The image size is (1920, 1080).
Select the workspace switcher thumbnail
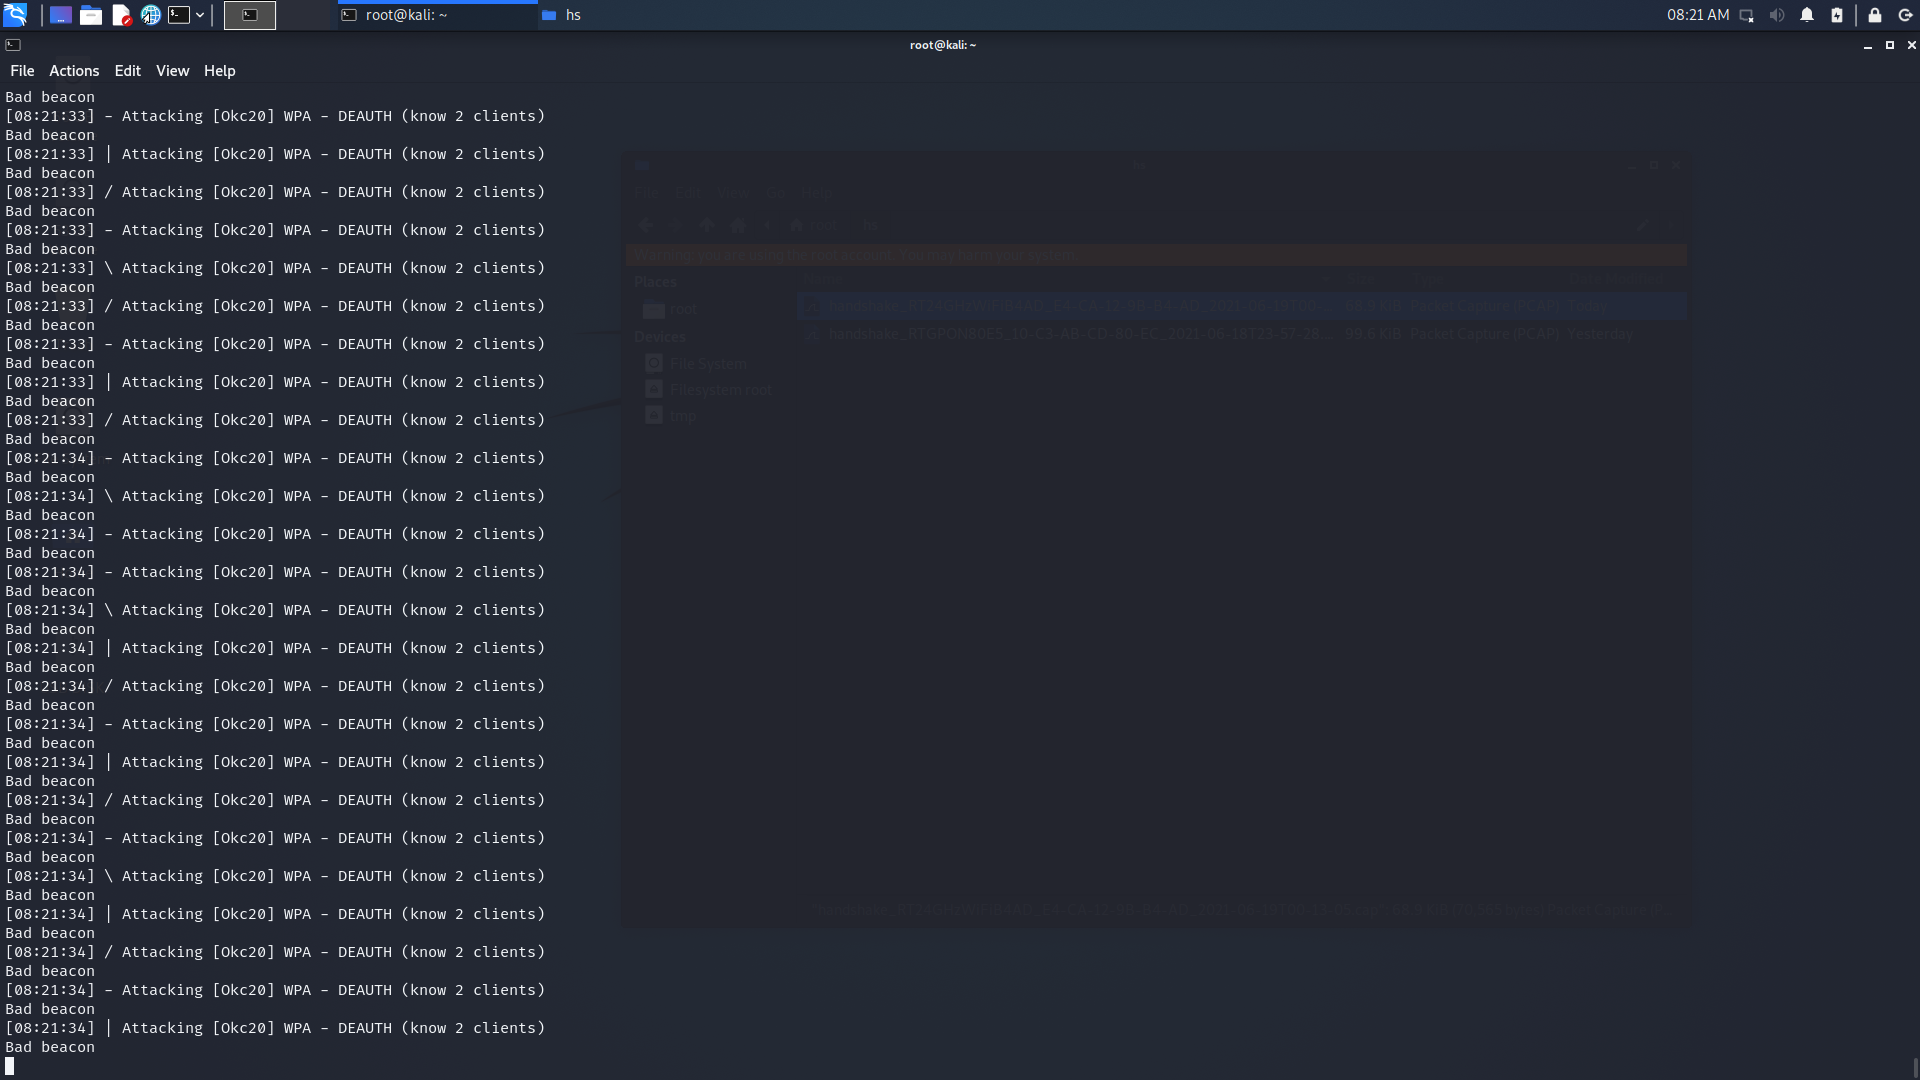(x=250, y=15)
